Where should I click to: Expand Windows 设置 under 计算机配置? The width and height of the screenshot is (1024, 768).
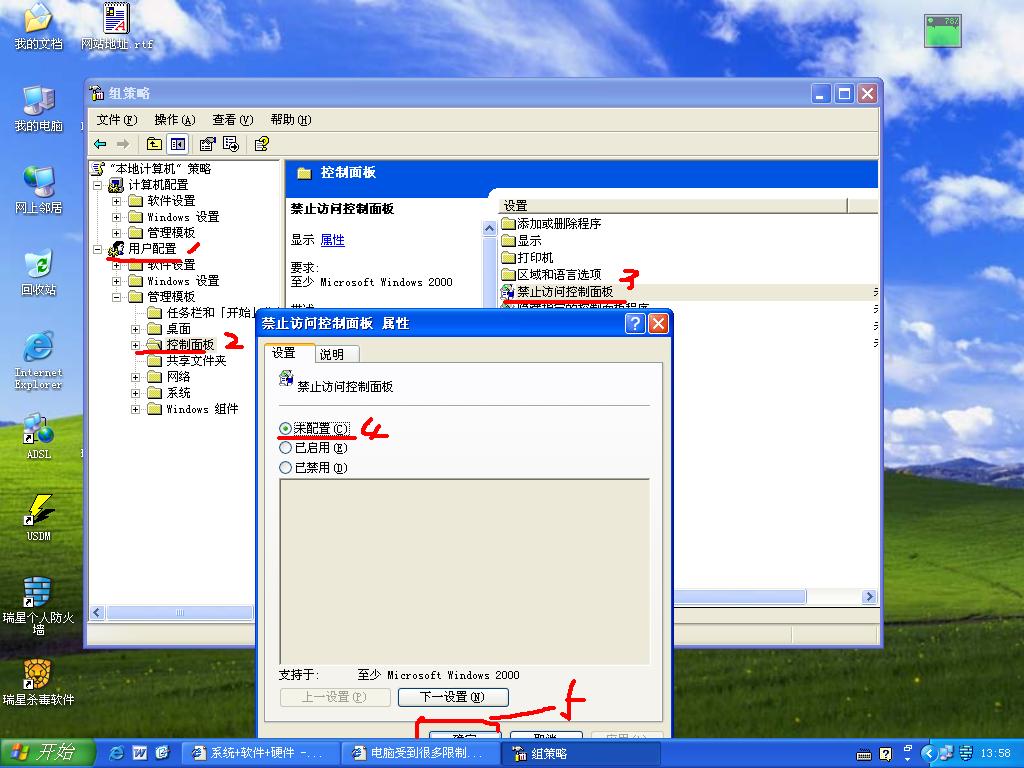point(116,217)
